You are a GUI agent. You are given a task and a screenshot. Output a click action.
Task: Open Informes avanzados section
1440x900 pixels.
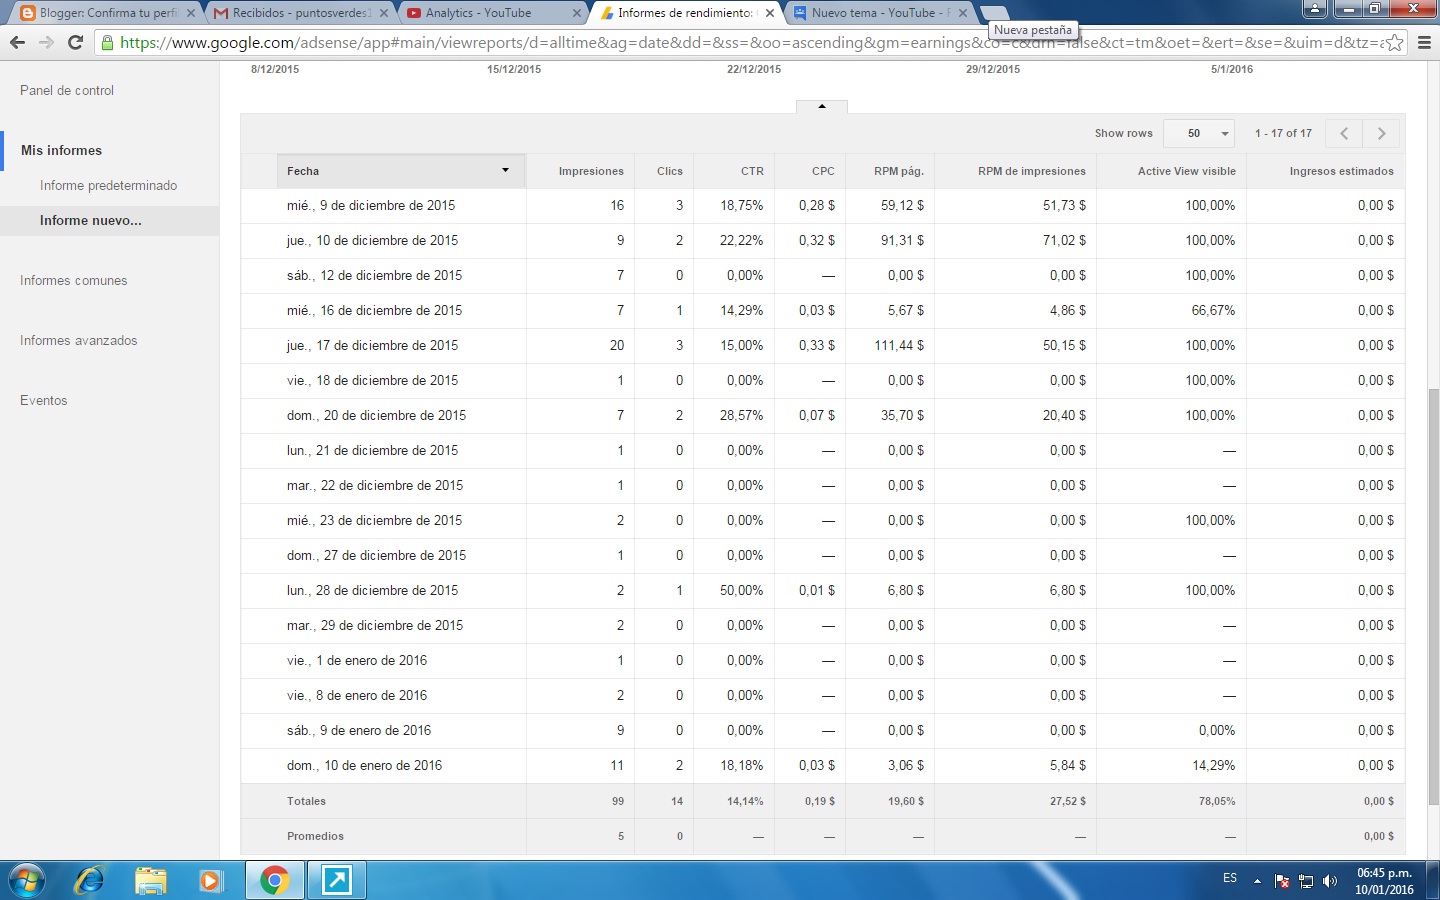[x=79, y=340]
